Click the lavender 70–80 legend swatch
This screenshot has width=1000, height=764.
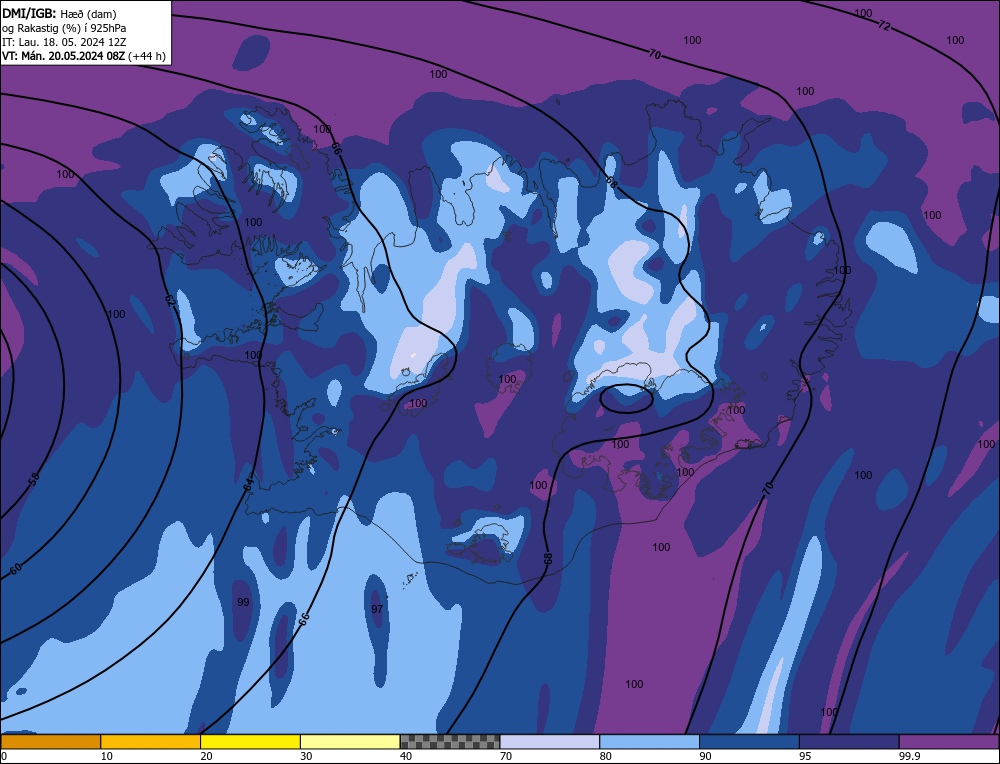550,741
